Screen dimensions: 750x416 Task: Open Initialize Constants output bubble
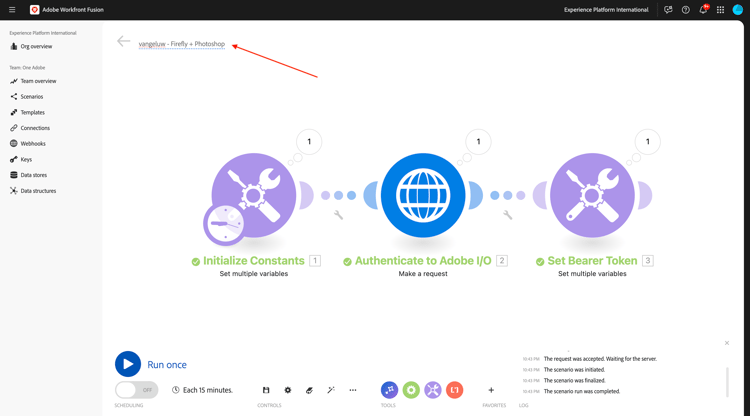tap(309, 142)
